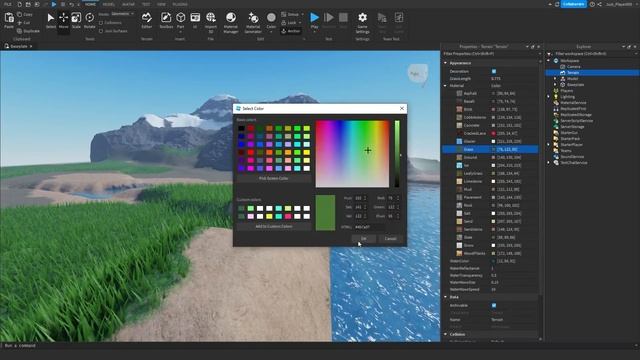640x360 pixels.
Task: Click the Color tool in the ribbon
Action: (x=271, y=21)
